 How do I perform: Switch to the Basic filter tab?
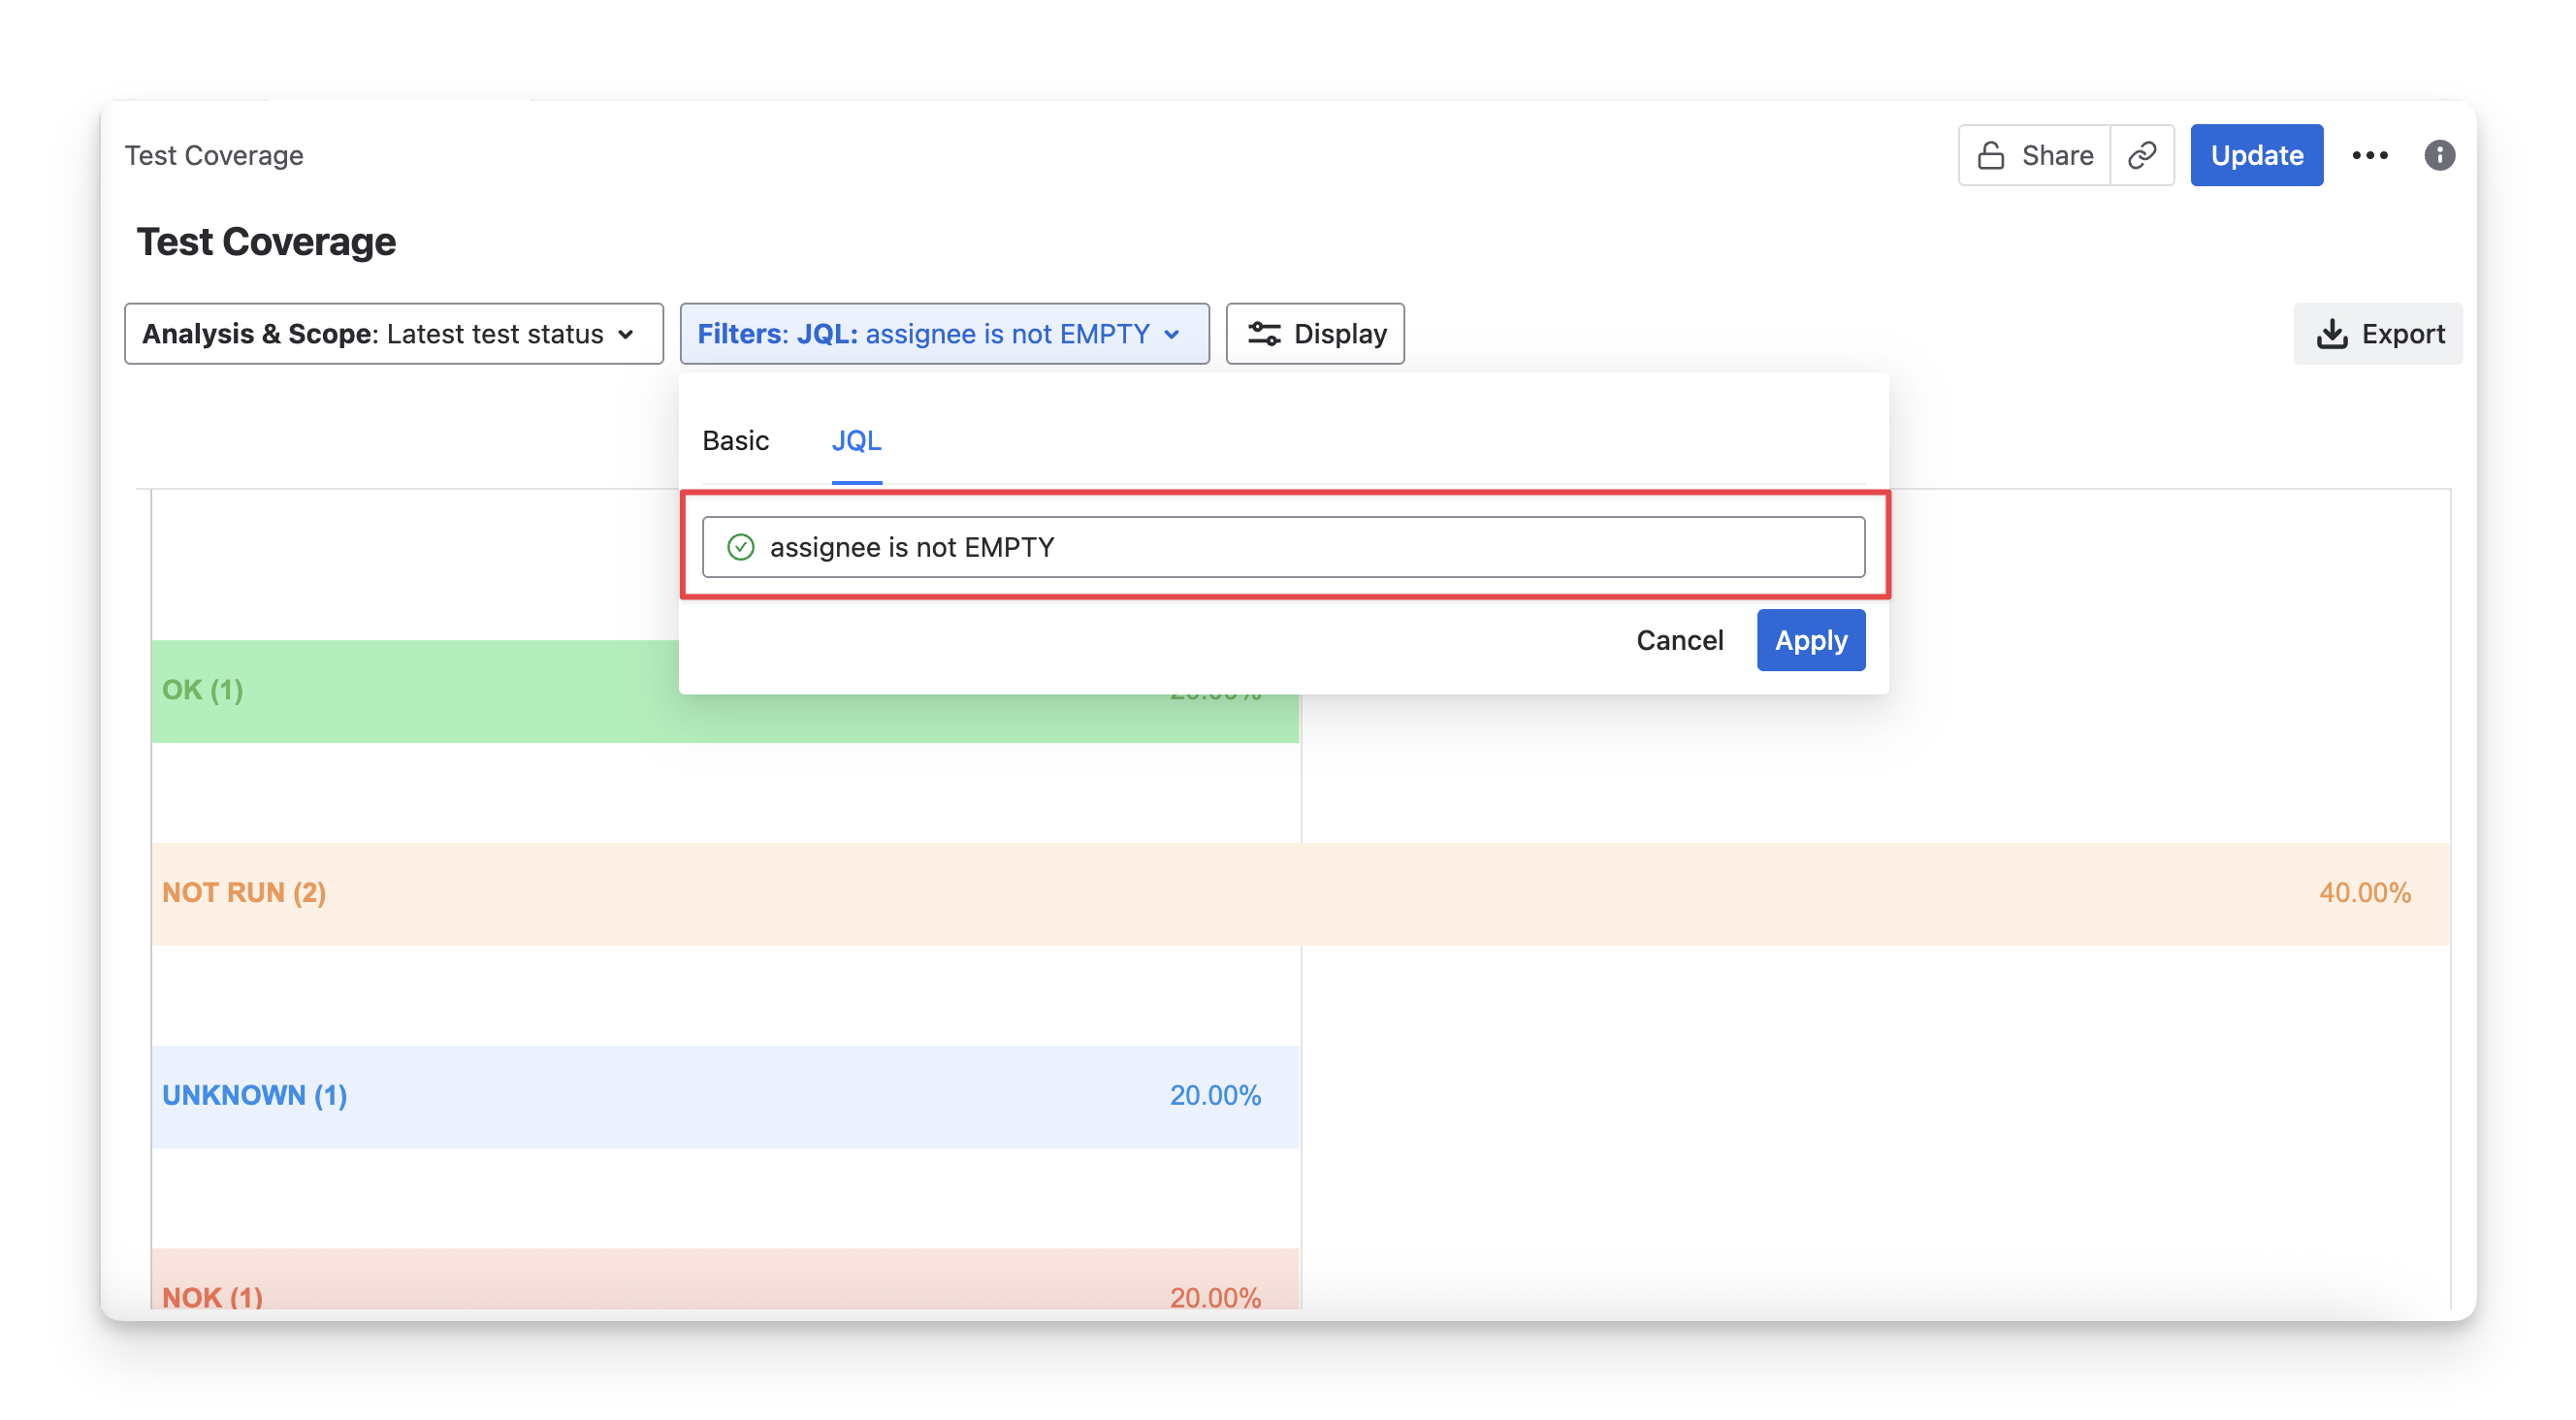point(735,440)
